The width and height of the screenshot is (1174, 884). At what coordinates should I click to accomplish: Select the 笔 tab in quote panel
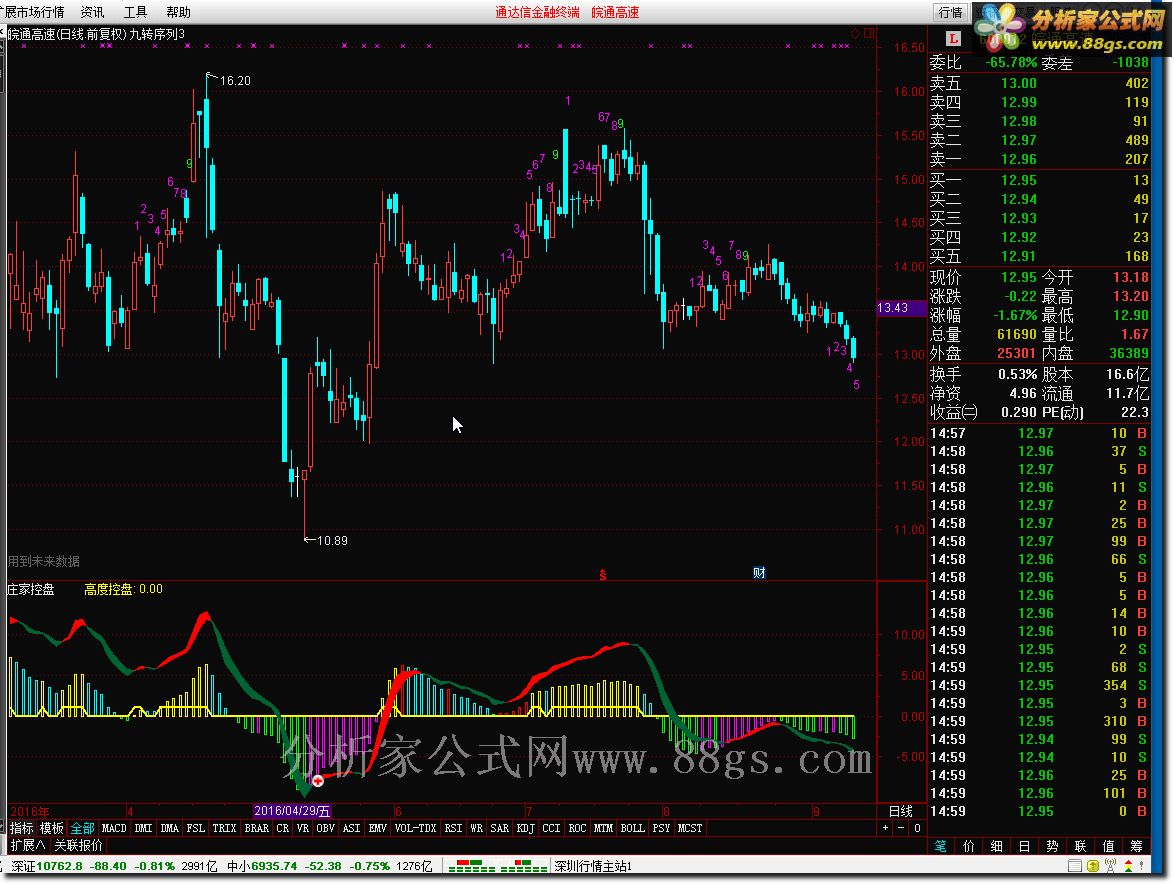coord(940,846)
